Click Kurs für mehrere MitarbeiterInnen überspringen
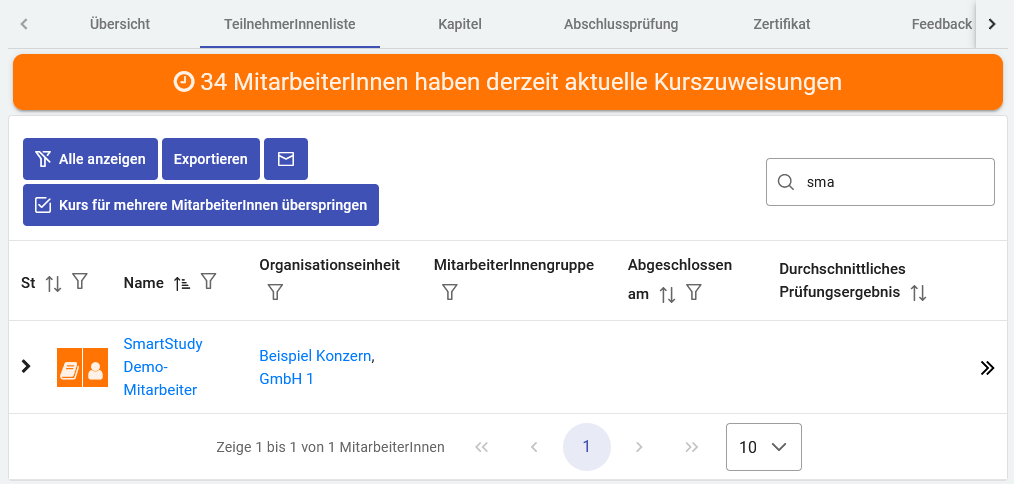1014x484 pixels. (201, 205)
